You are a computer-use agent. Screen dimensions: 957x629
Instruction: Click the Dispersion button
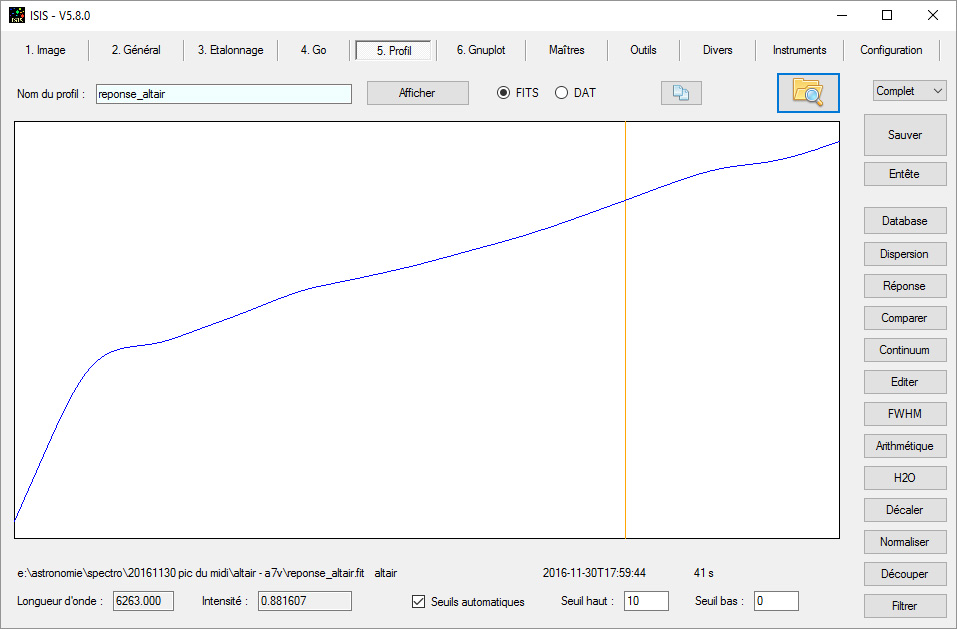[x=905, y=254]
